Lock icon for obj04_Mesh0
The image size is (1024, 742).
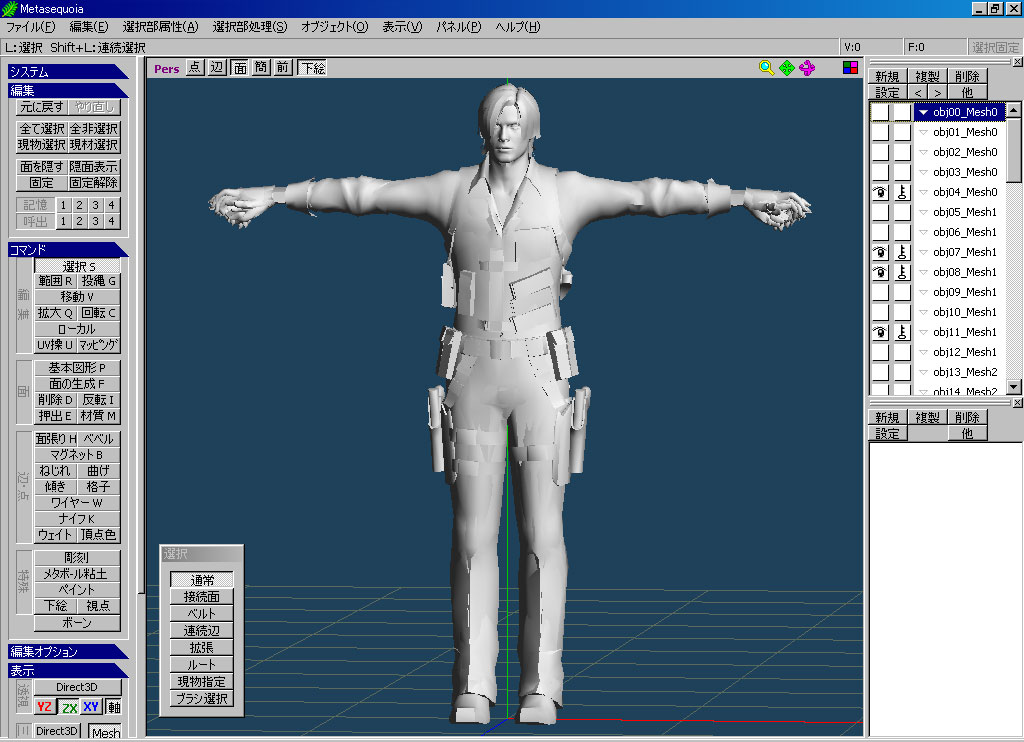(x=902, y=192)
